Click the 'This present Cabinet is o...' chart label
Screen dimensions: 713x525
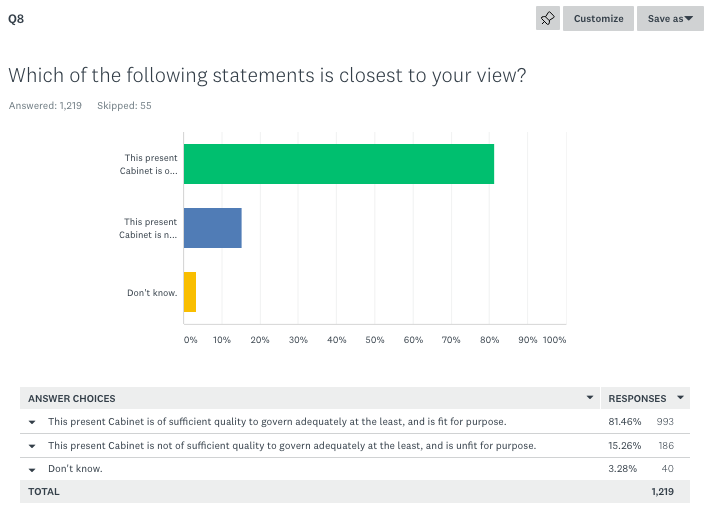click(x=150, y=164)
